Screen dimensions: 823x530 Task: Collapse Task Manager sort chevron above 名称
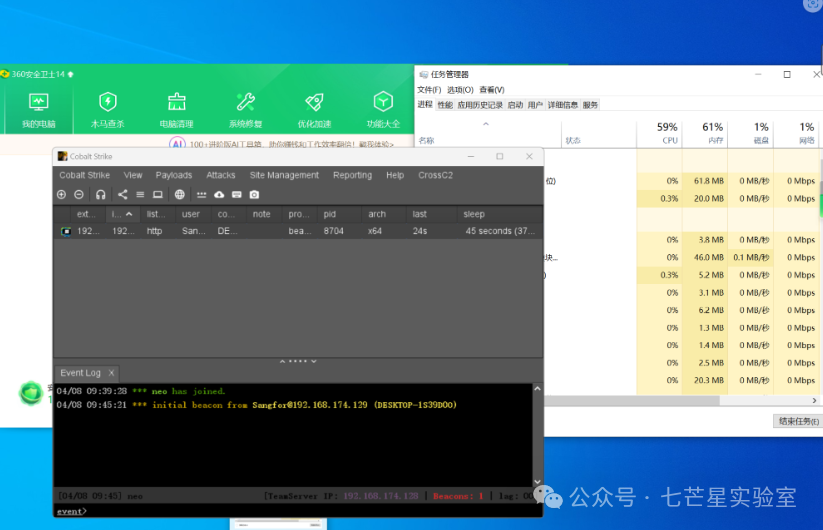(486, 124)
